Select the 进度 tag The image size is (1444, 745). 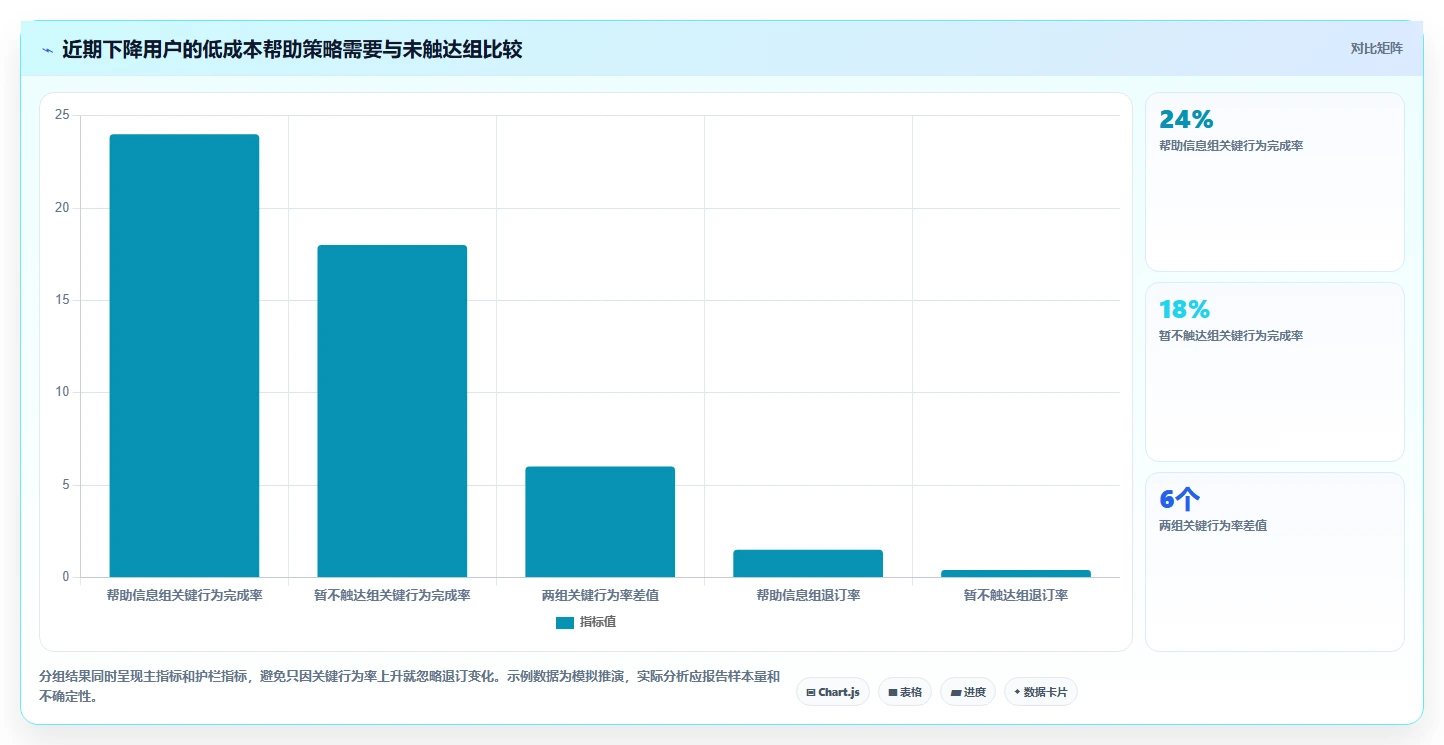tap(968, 692)
